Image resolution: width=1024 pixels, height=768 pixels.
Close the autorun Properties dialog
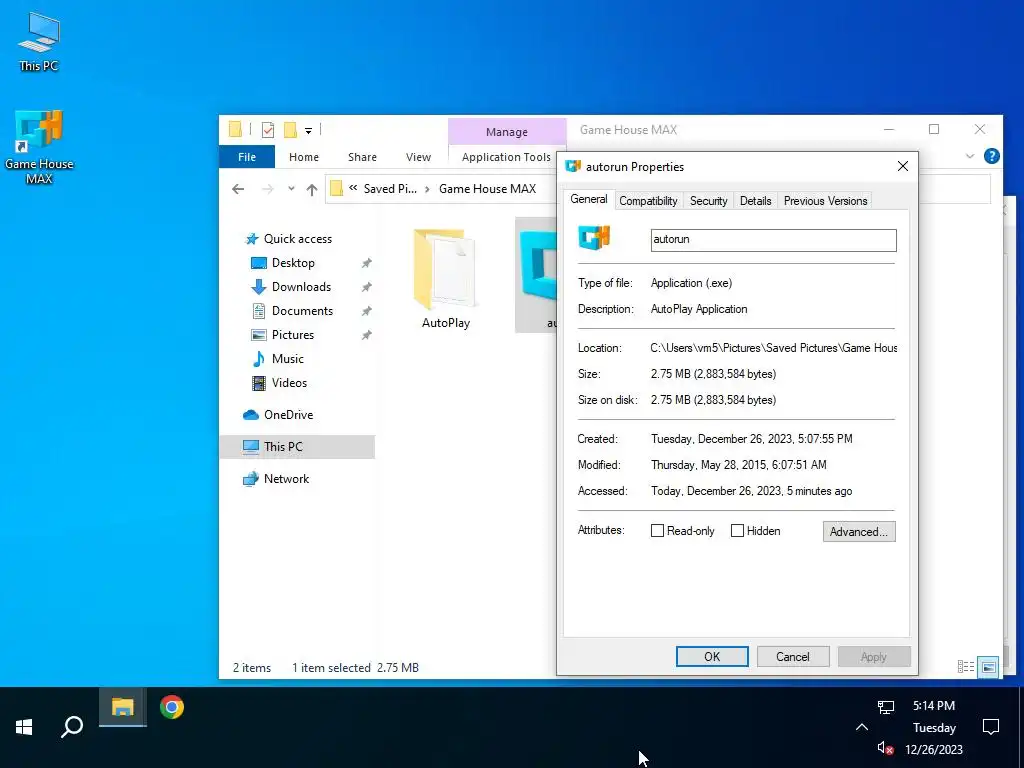click(903, 167)
